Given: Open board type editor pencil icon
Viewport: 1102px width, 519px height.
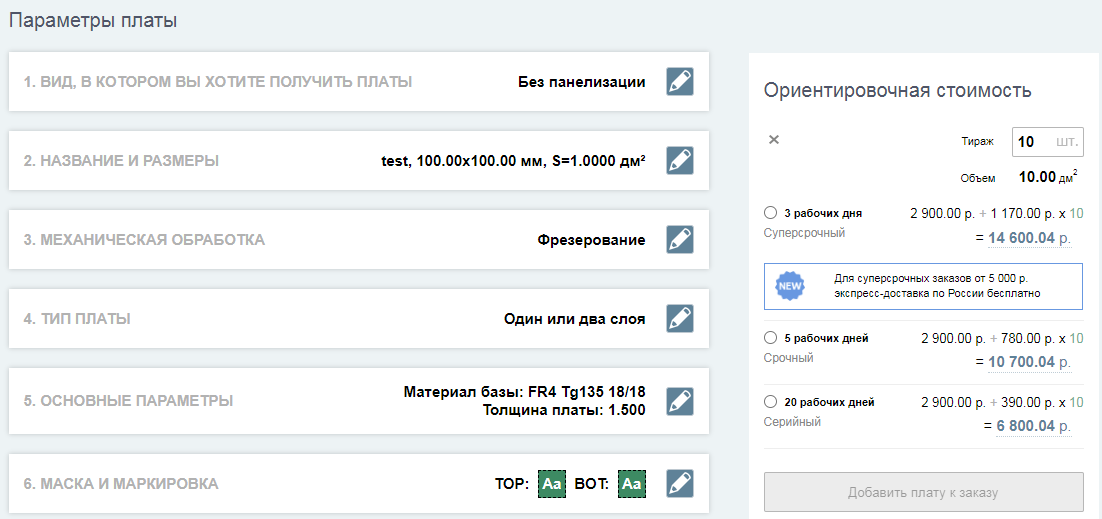Looking at the screenshot, I should click(680, 319).
